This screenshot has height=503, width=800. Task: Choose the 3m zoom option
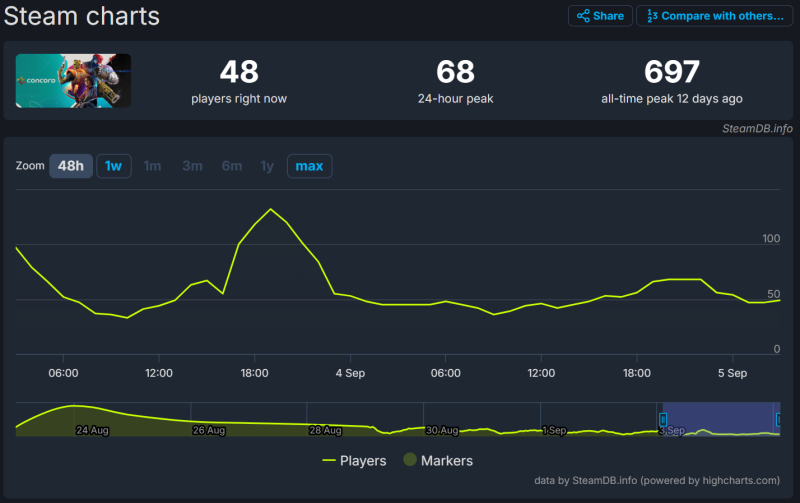(x=192, y=166)
